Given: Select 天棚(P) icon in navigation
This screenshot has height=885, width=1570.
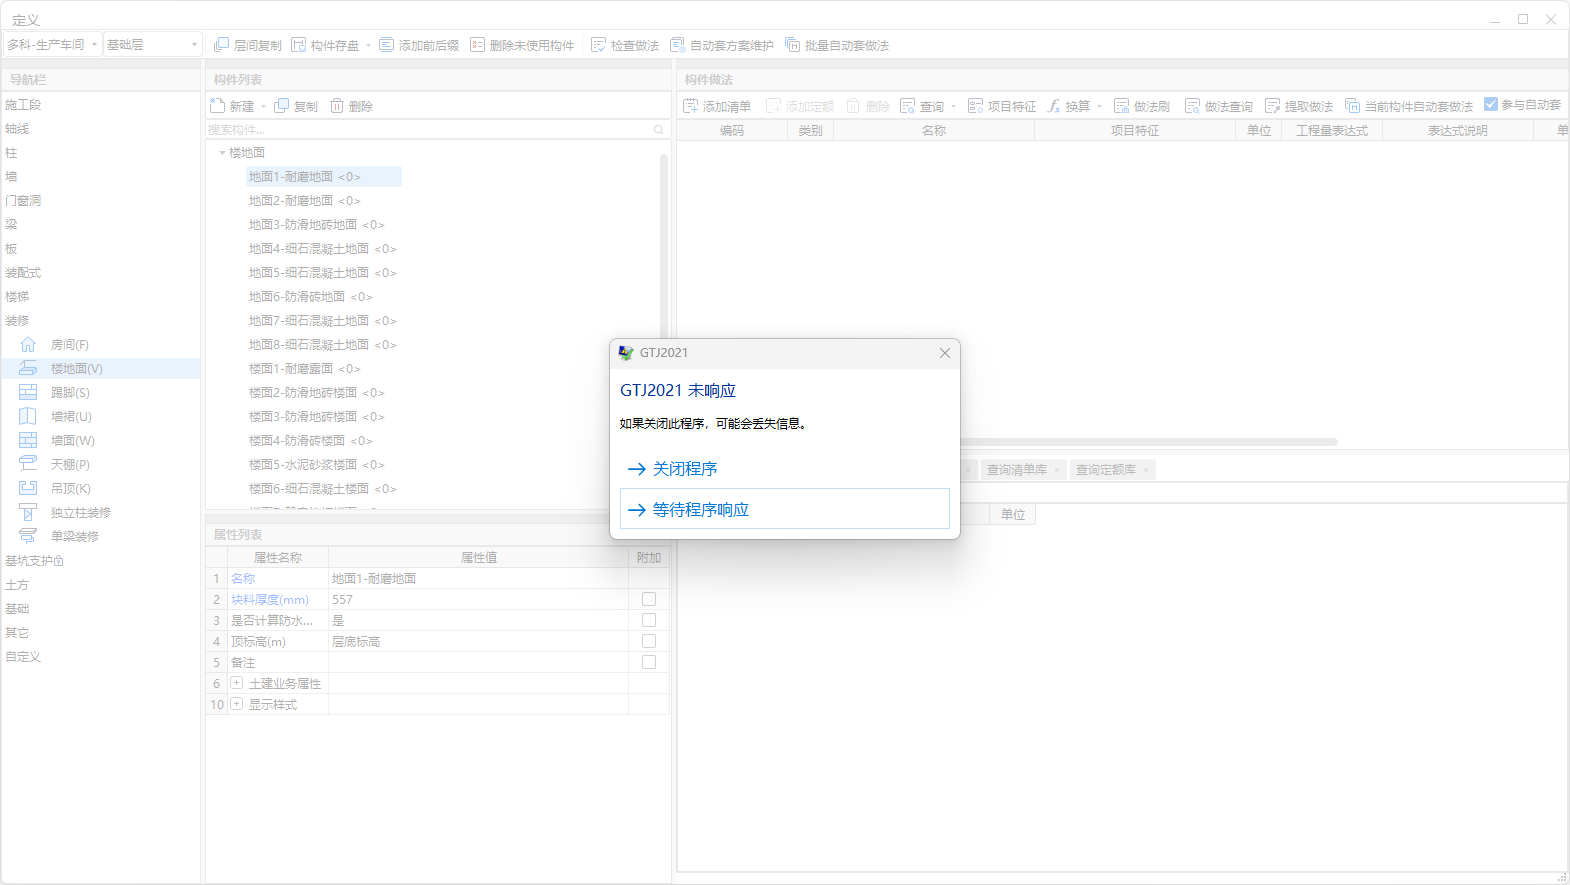Looking at the screenshot, I should pos(28,464).
